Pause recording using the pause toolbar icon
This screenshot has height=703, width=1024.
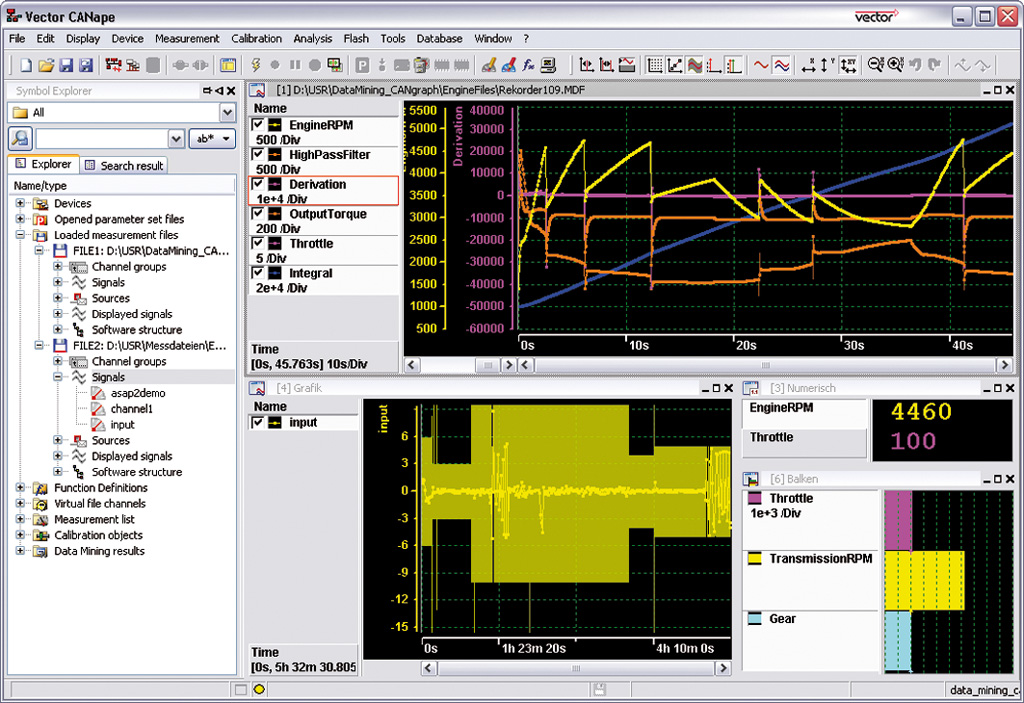(293, 64)
